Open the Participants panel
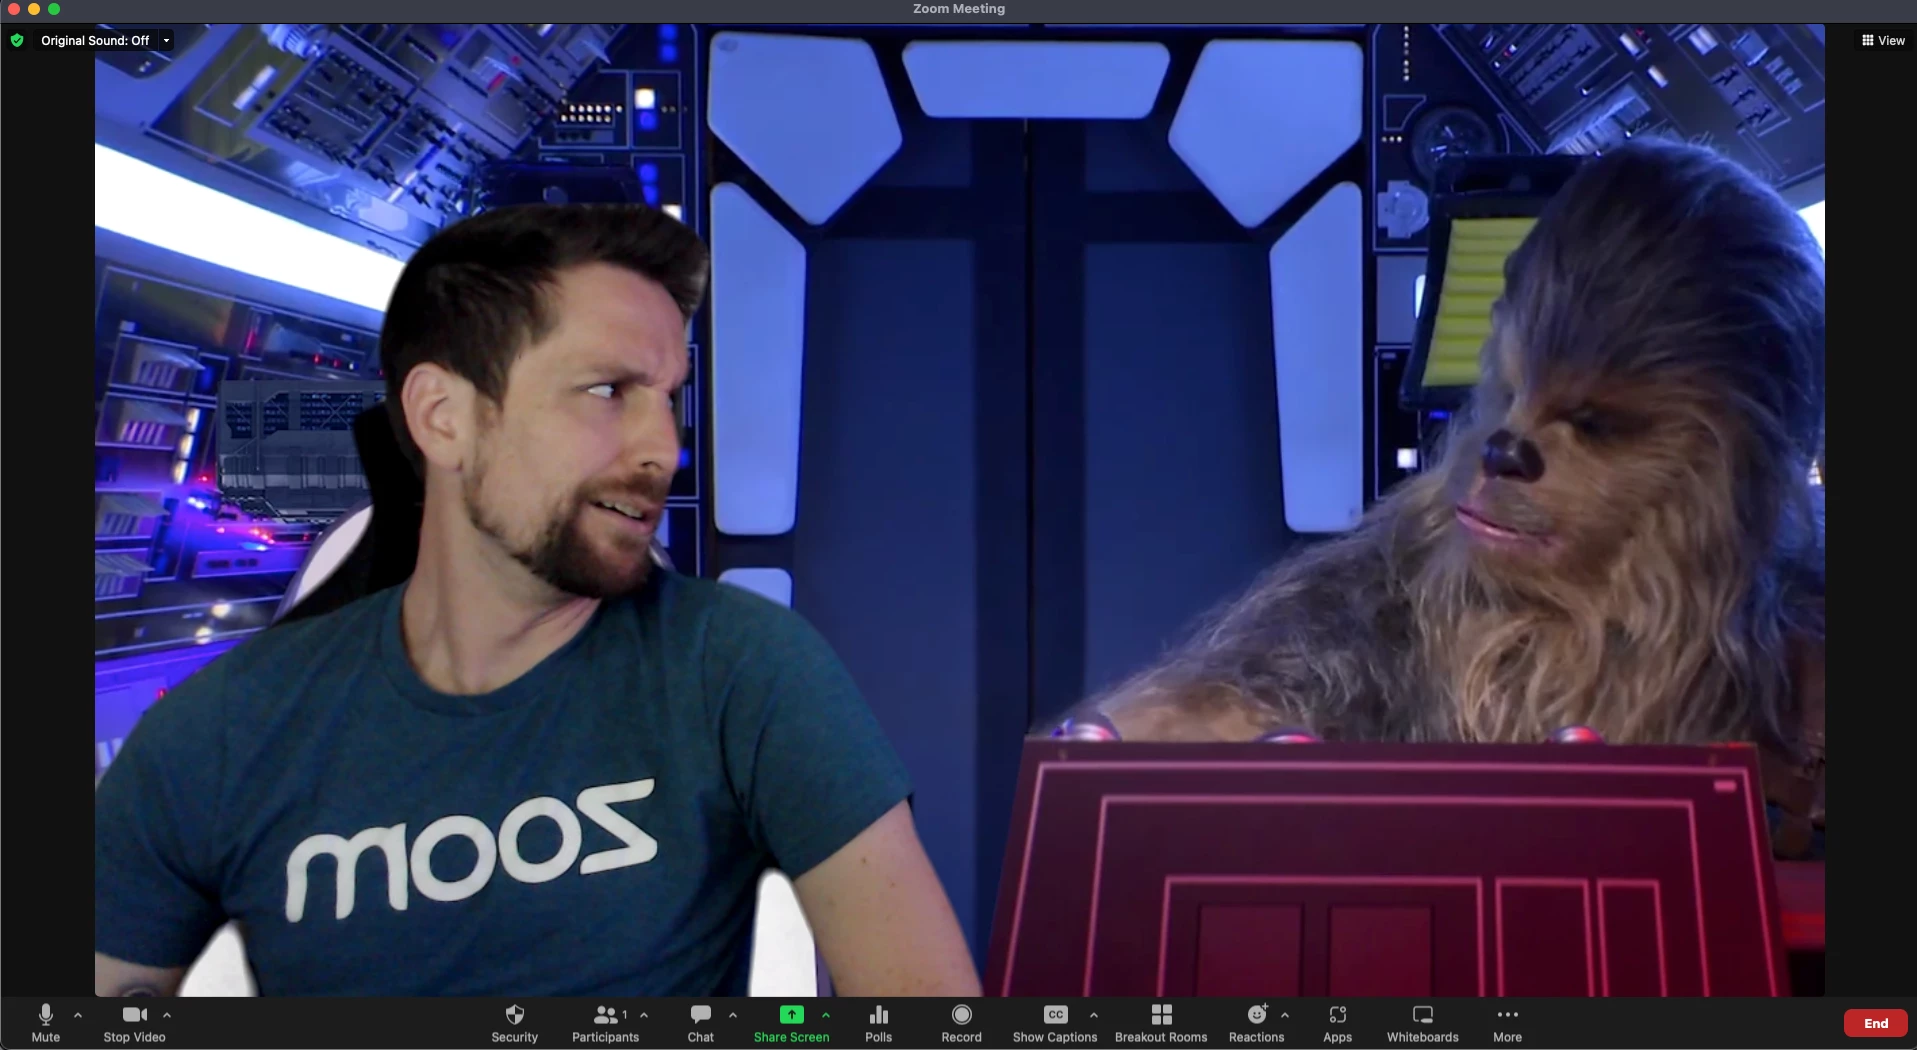Image resolution: width=1917 pixels, height=1050 pixels. point(605,1023)
